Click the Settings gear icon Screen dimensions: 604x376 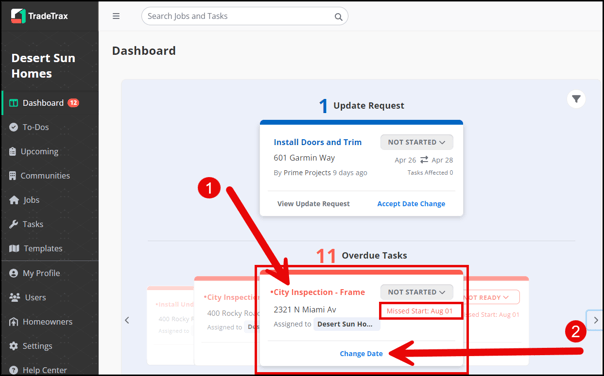click(13, 346)
